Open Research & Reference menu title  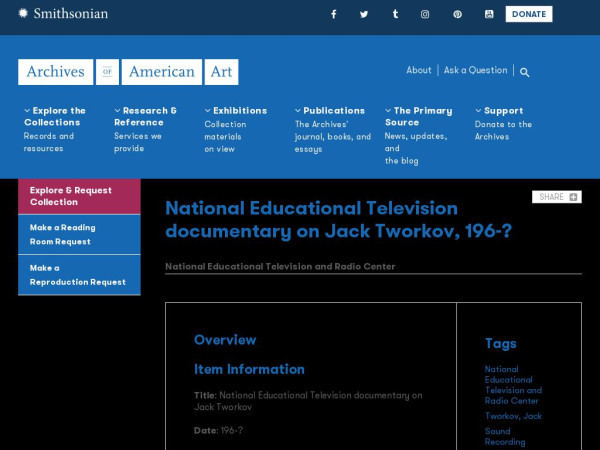(x=145, y=116)
